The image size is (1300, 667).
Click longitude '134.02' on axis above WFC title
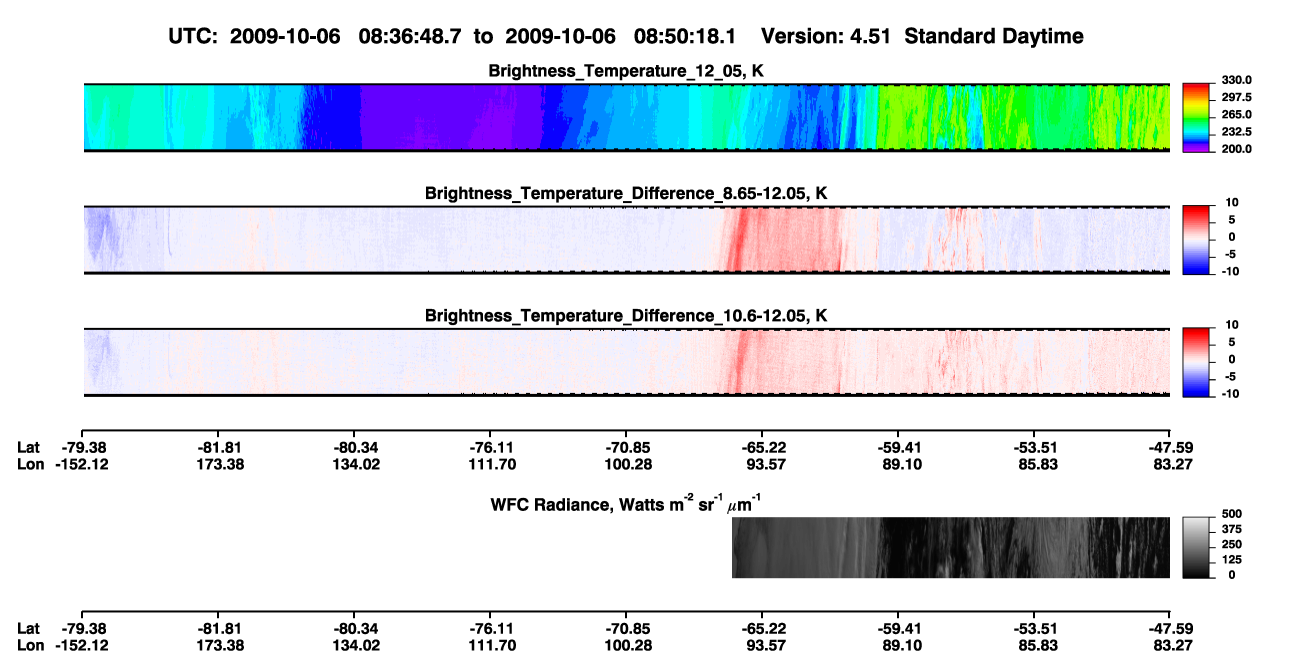(x=353, y=464)
